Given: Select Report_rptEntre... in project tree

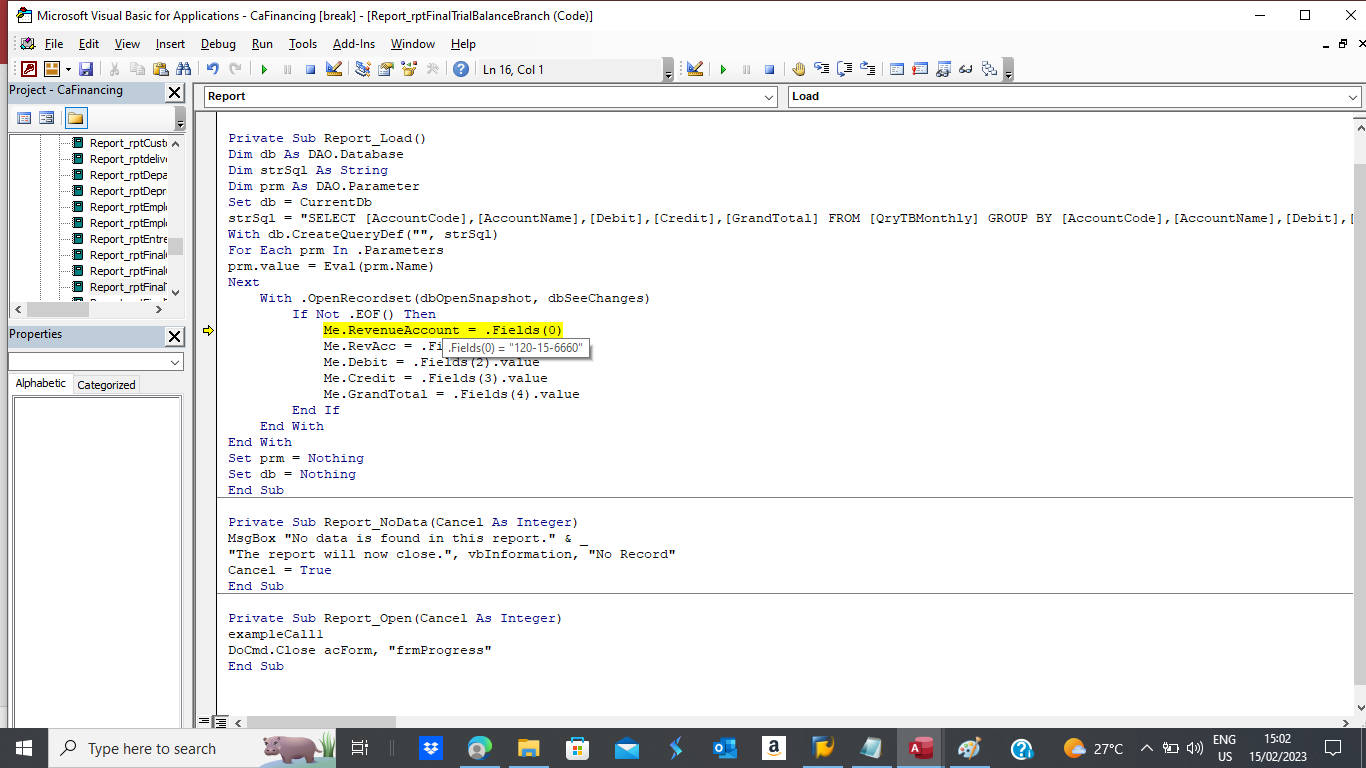Looking at the screenshot, I should coord(128,239).
